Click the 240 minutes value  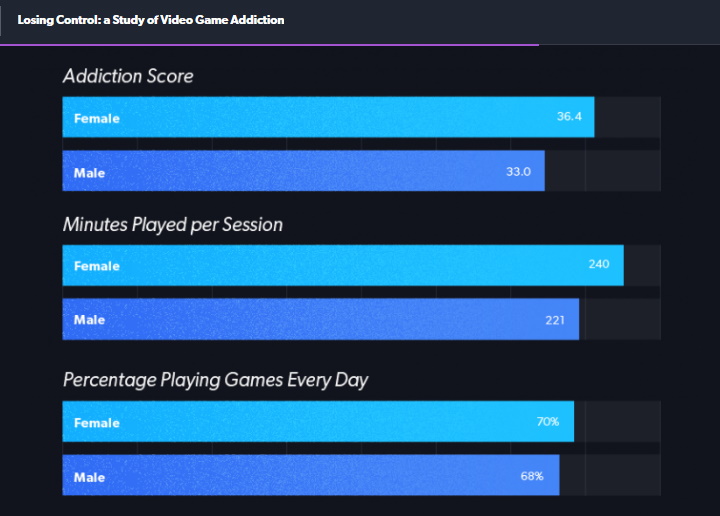[599, 265]
